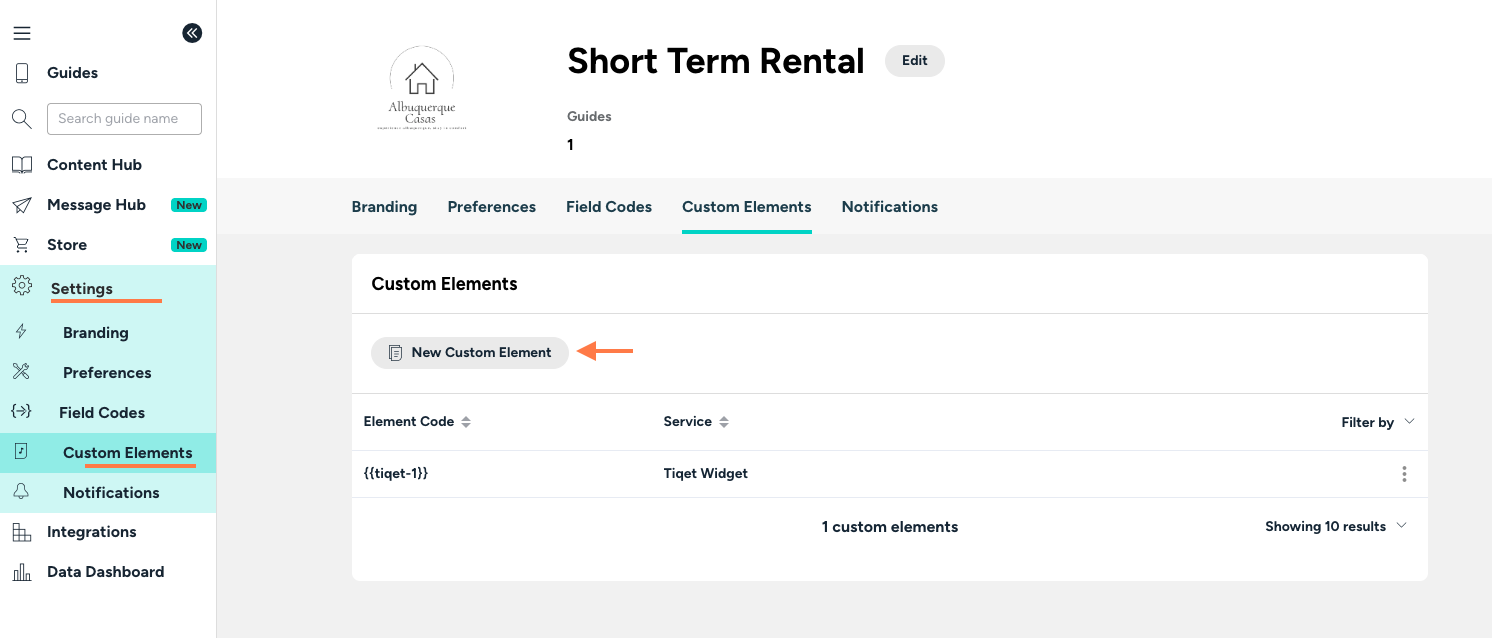This screenshot has width=1492, height=638.
Task: Click the New Custom Element button
Action: click(x=470, y=353)
